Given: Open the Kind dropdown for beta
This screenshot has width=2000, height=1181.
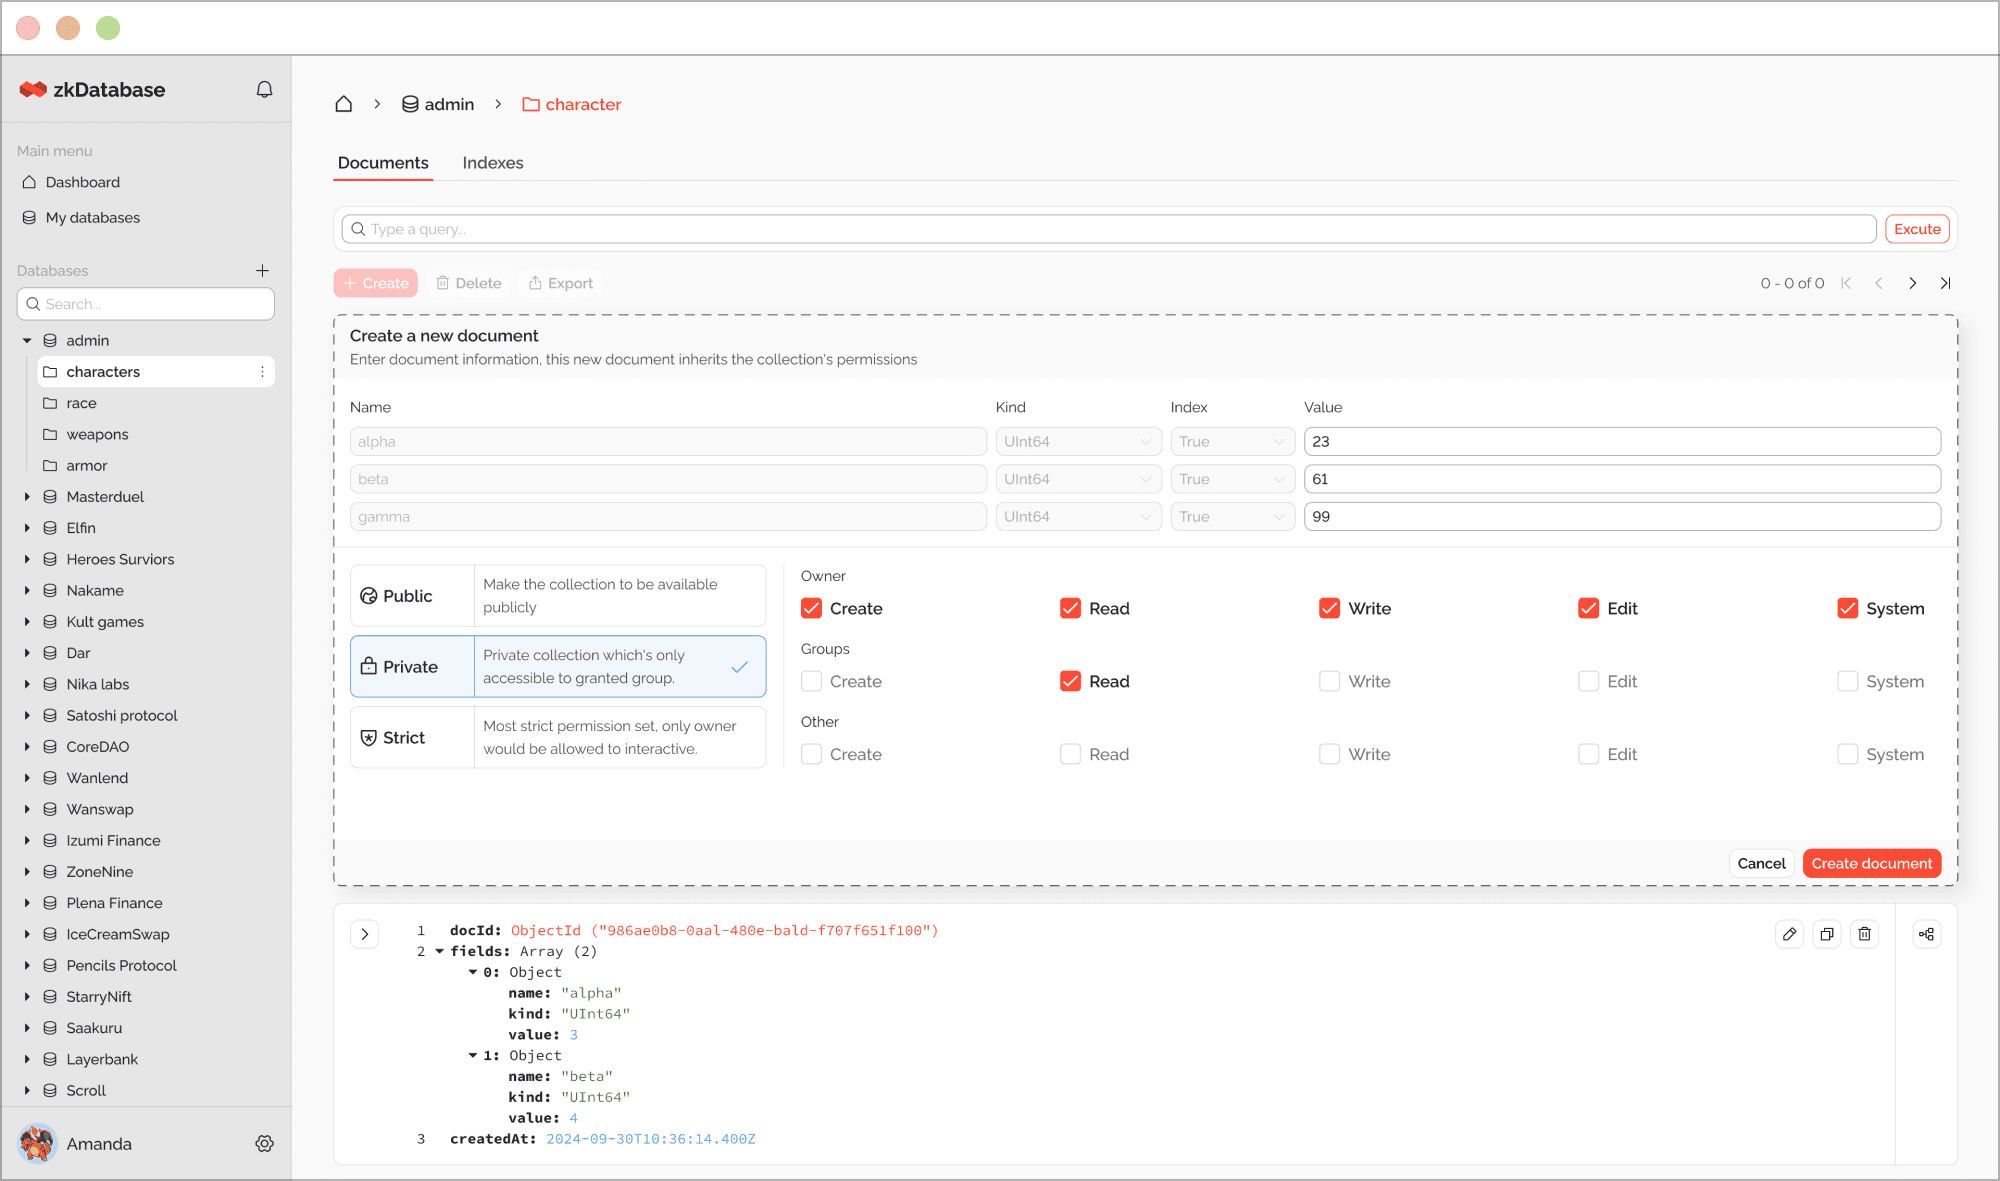Looking at the screenshot, I should tap(1078, 479).
